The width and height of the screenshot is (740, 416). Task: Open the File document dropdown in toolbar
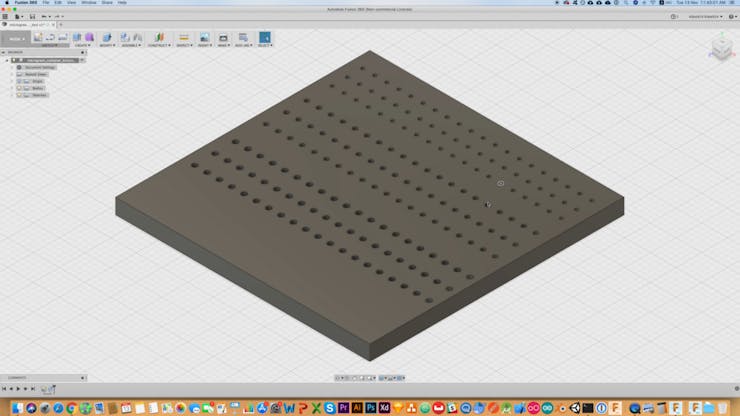tap(19, 17)
